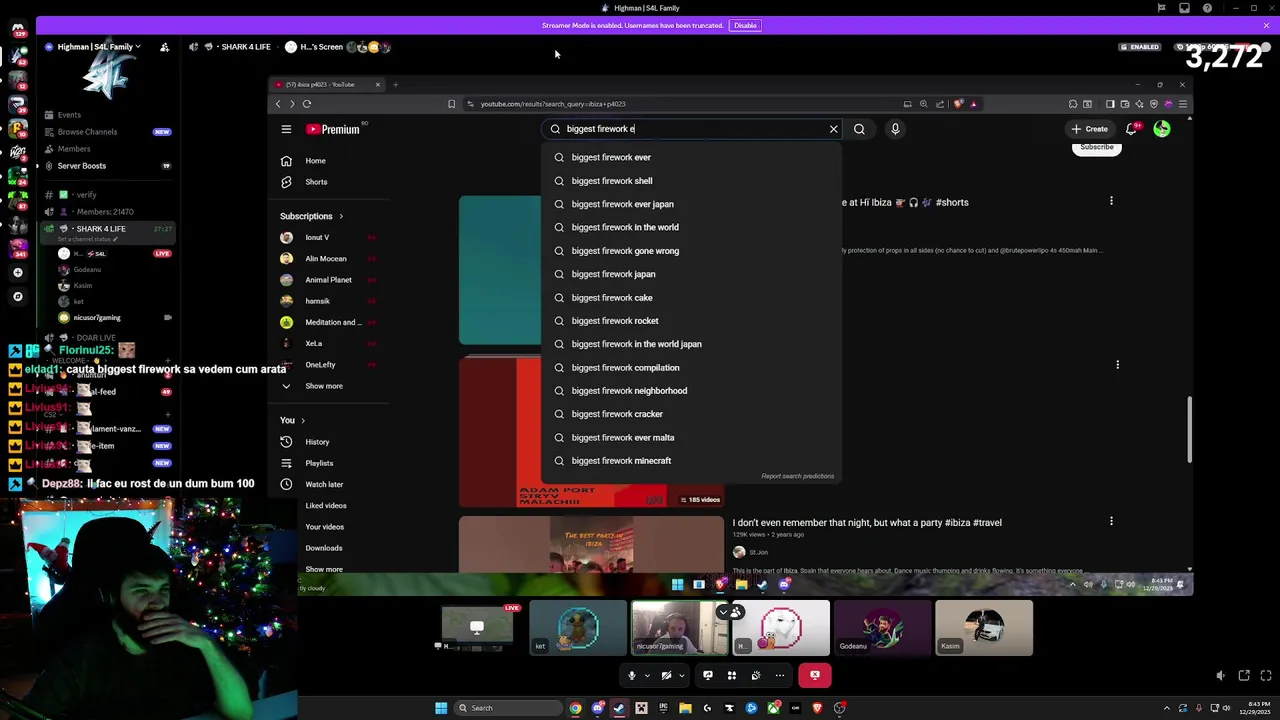This screenshot has width=1280, height=720.
Task: Pick 'biggest firework minecraft' suggestion
Action: point(691,461)
